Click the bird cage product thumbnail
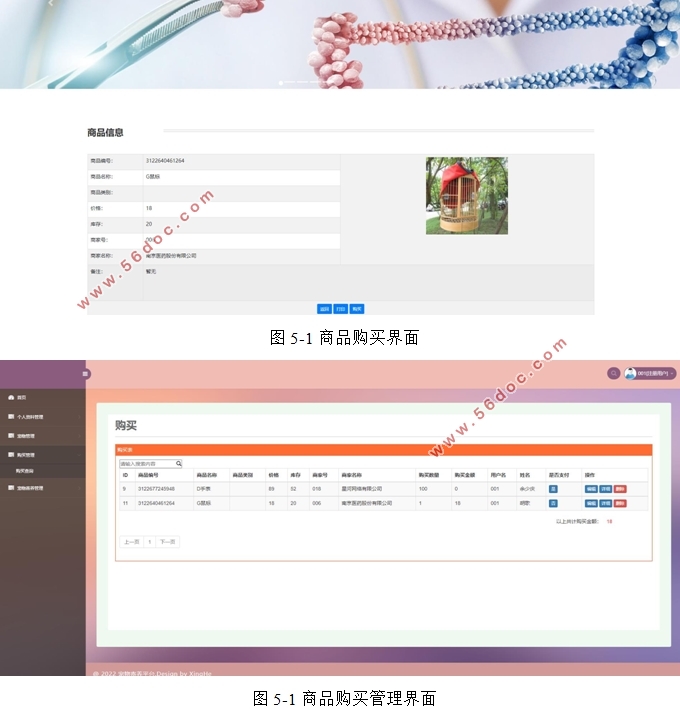The image size is (680, 709). click(x=466, y=196)
